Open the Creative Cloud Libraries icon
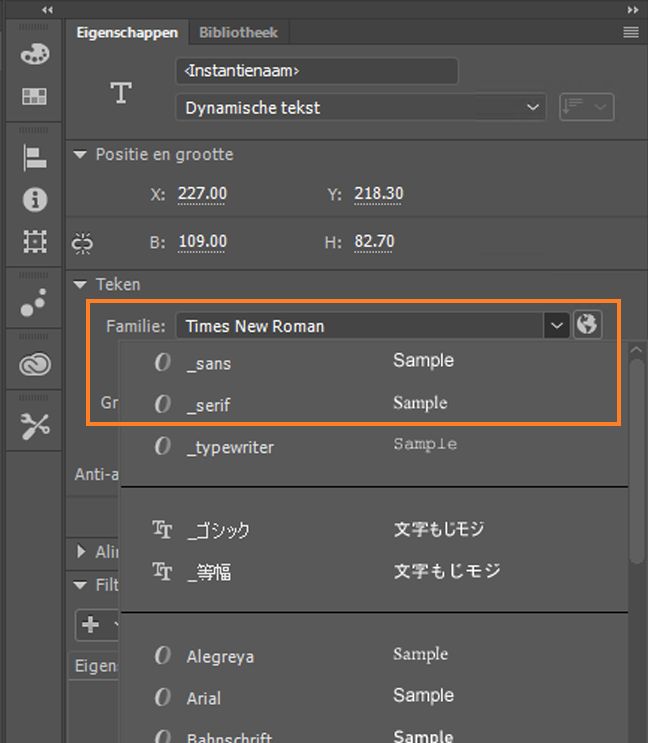This screenshot has height=743, width=648. [x=35, y=364]
